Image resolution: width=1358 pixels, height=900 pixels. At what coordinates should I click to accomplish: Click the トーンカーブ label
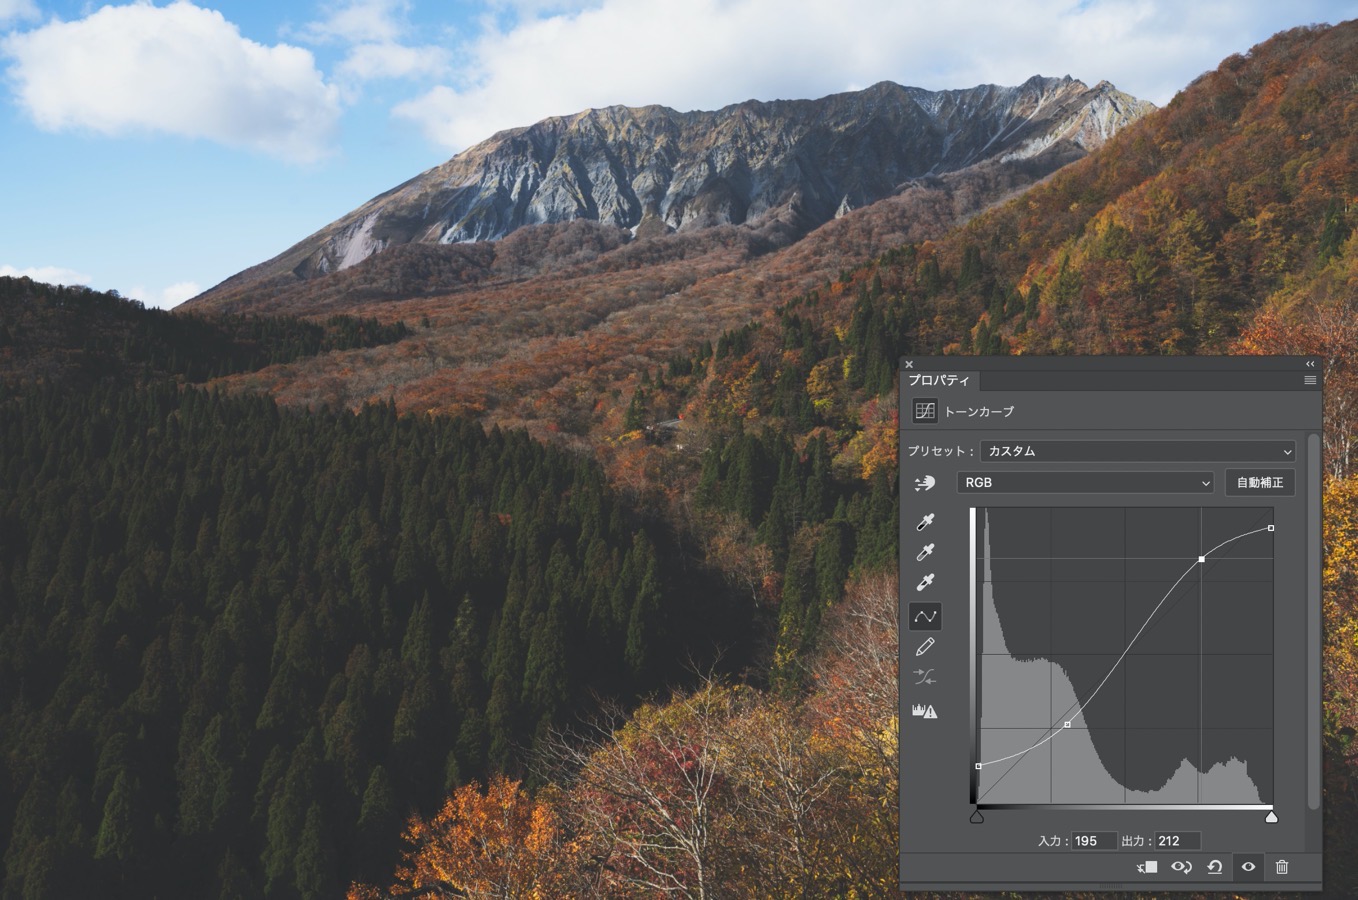979,411
